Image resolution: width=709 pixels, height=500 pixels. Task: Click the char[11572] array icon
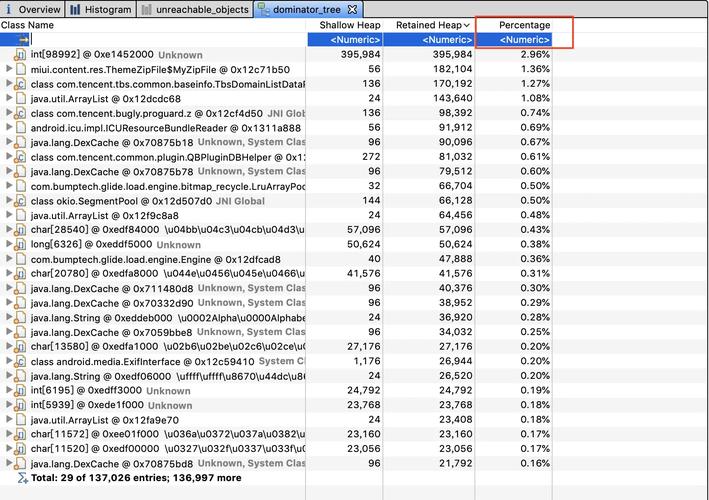pos(20,434)
